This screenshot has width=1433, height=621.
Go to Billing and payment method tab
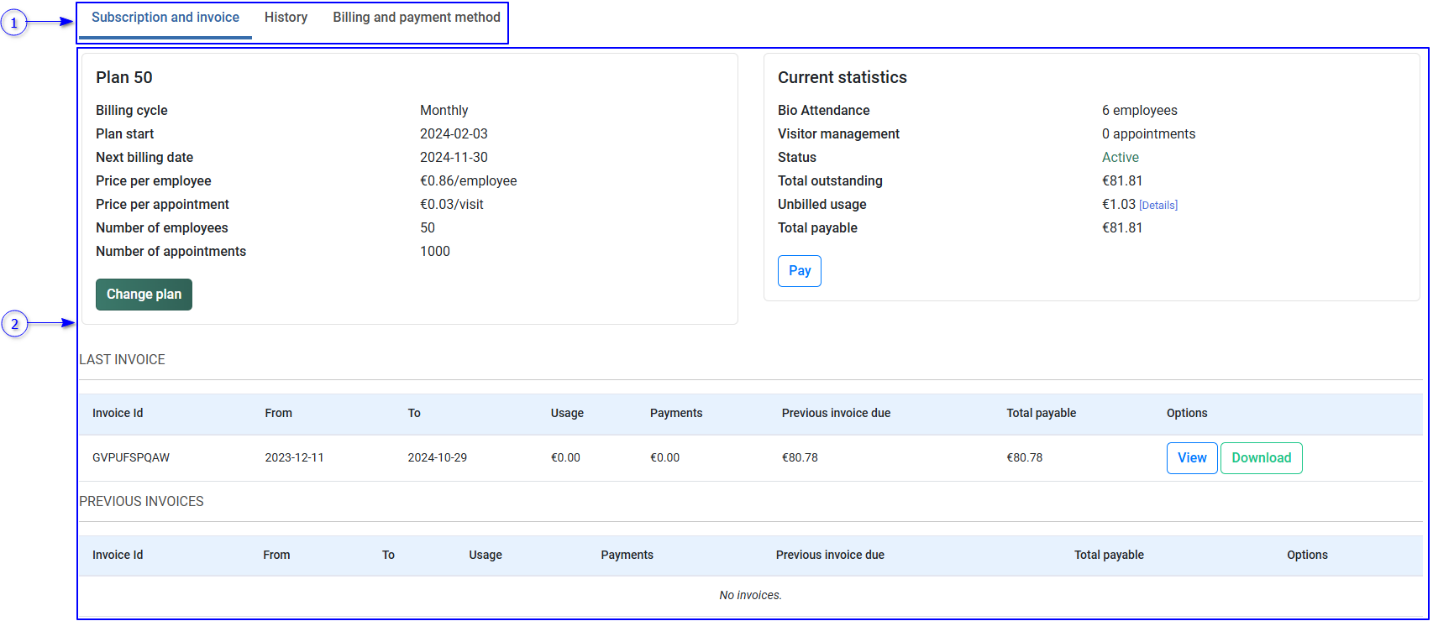[x=416, y=18]
